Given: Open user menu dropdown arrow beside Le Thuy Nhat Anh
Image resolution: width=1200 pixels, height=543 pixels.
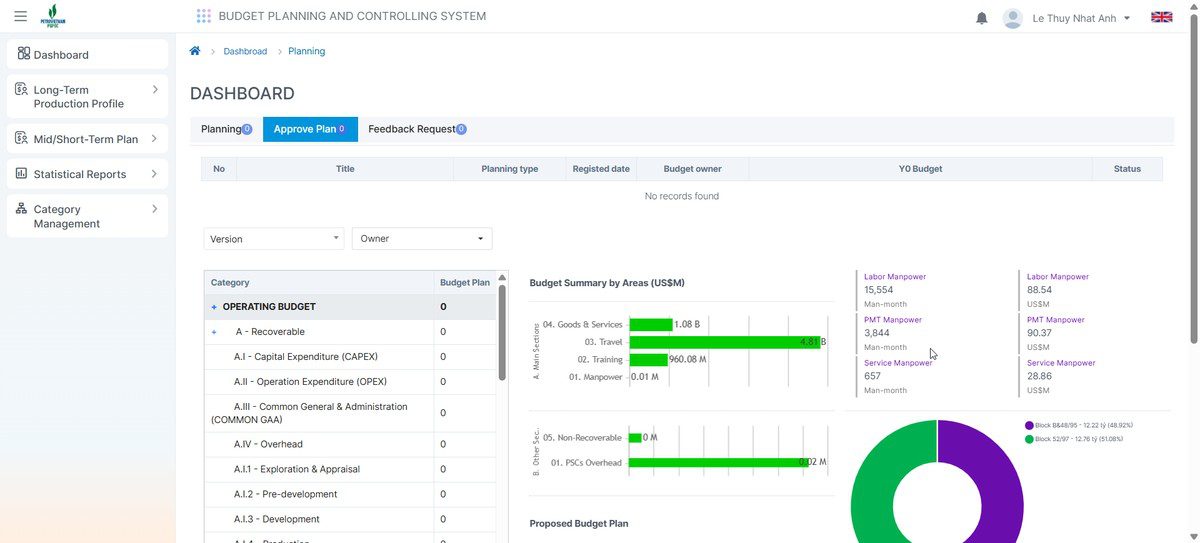Looking at the screenshot, I should tap(1127, 18).
